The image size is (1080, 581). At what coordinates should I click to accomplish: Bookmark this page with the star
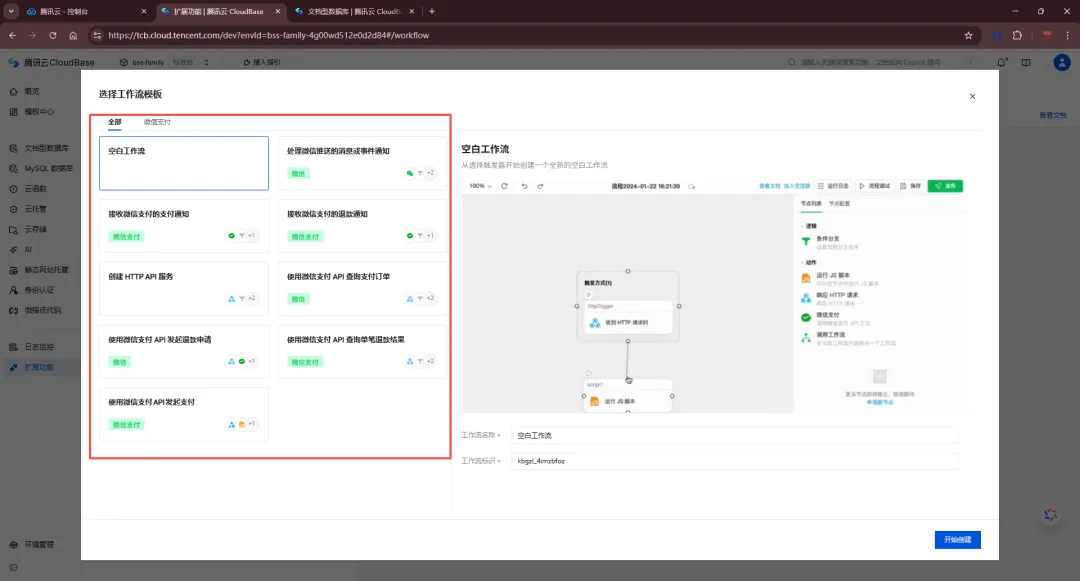(968, 35)
